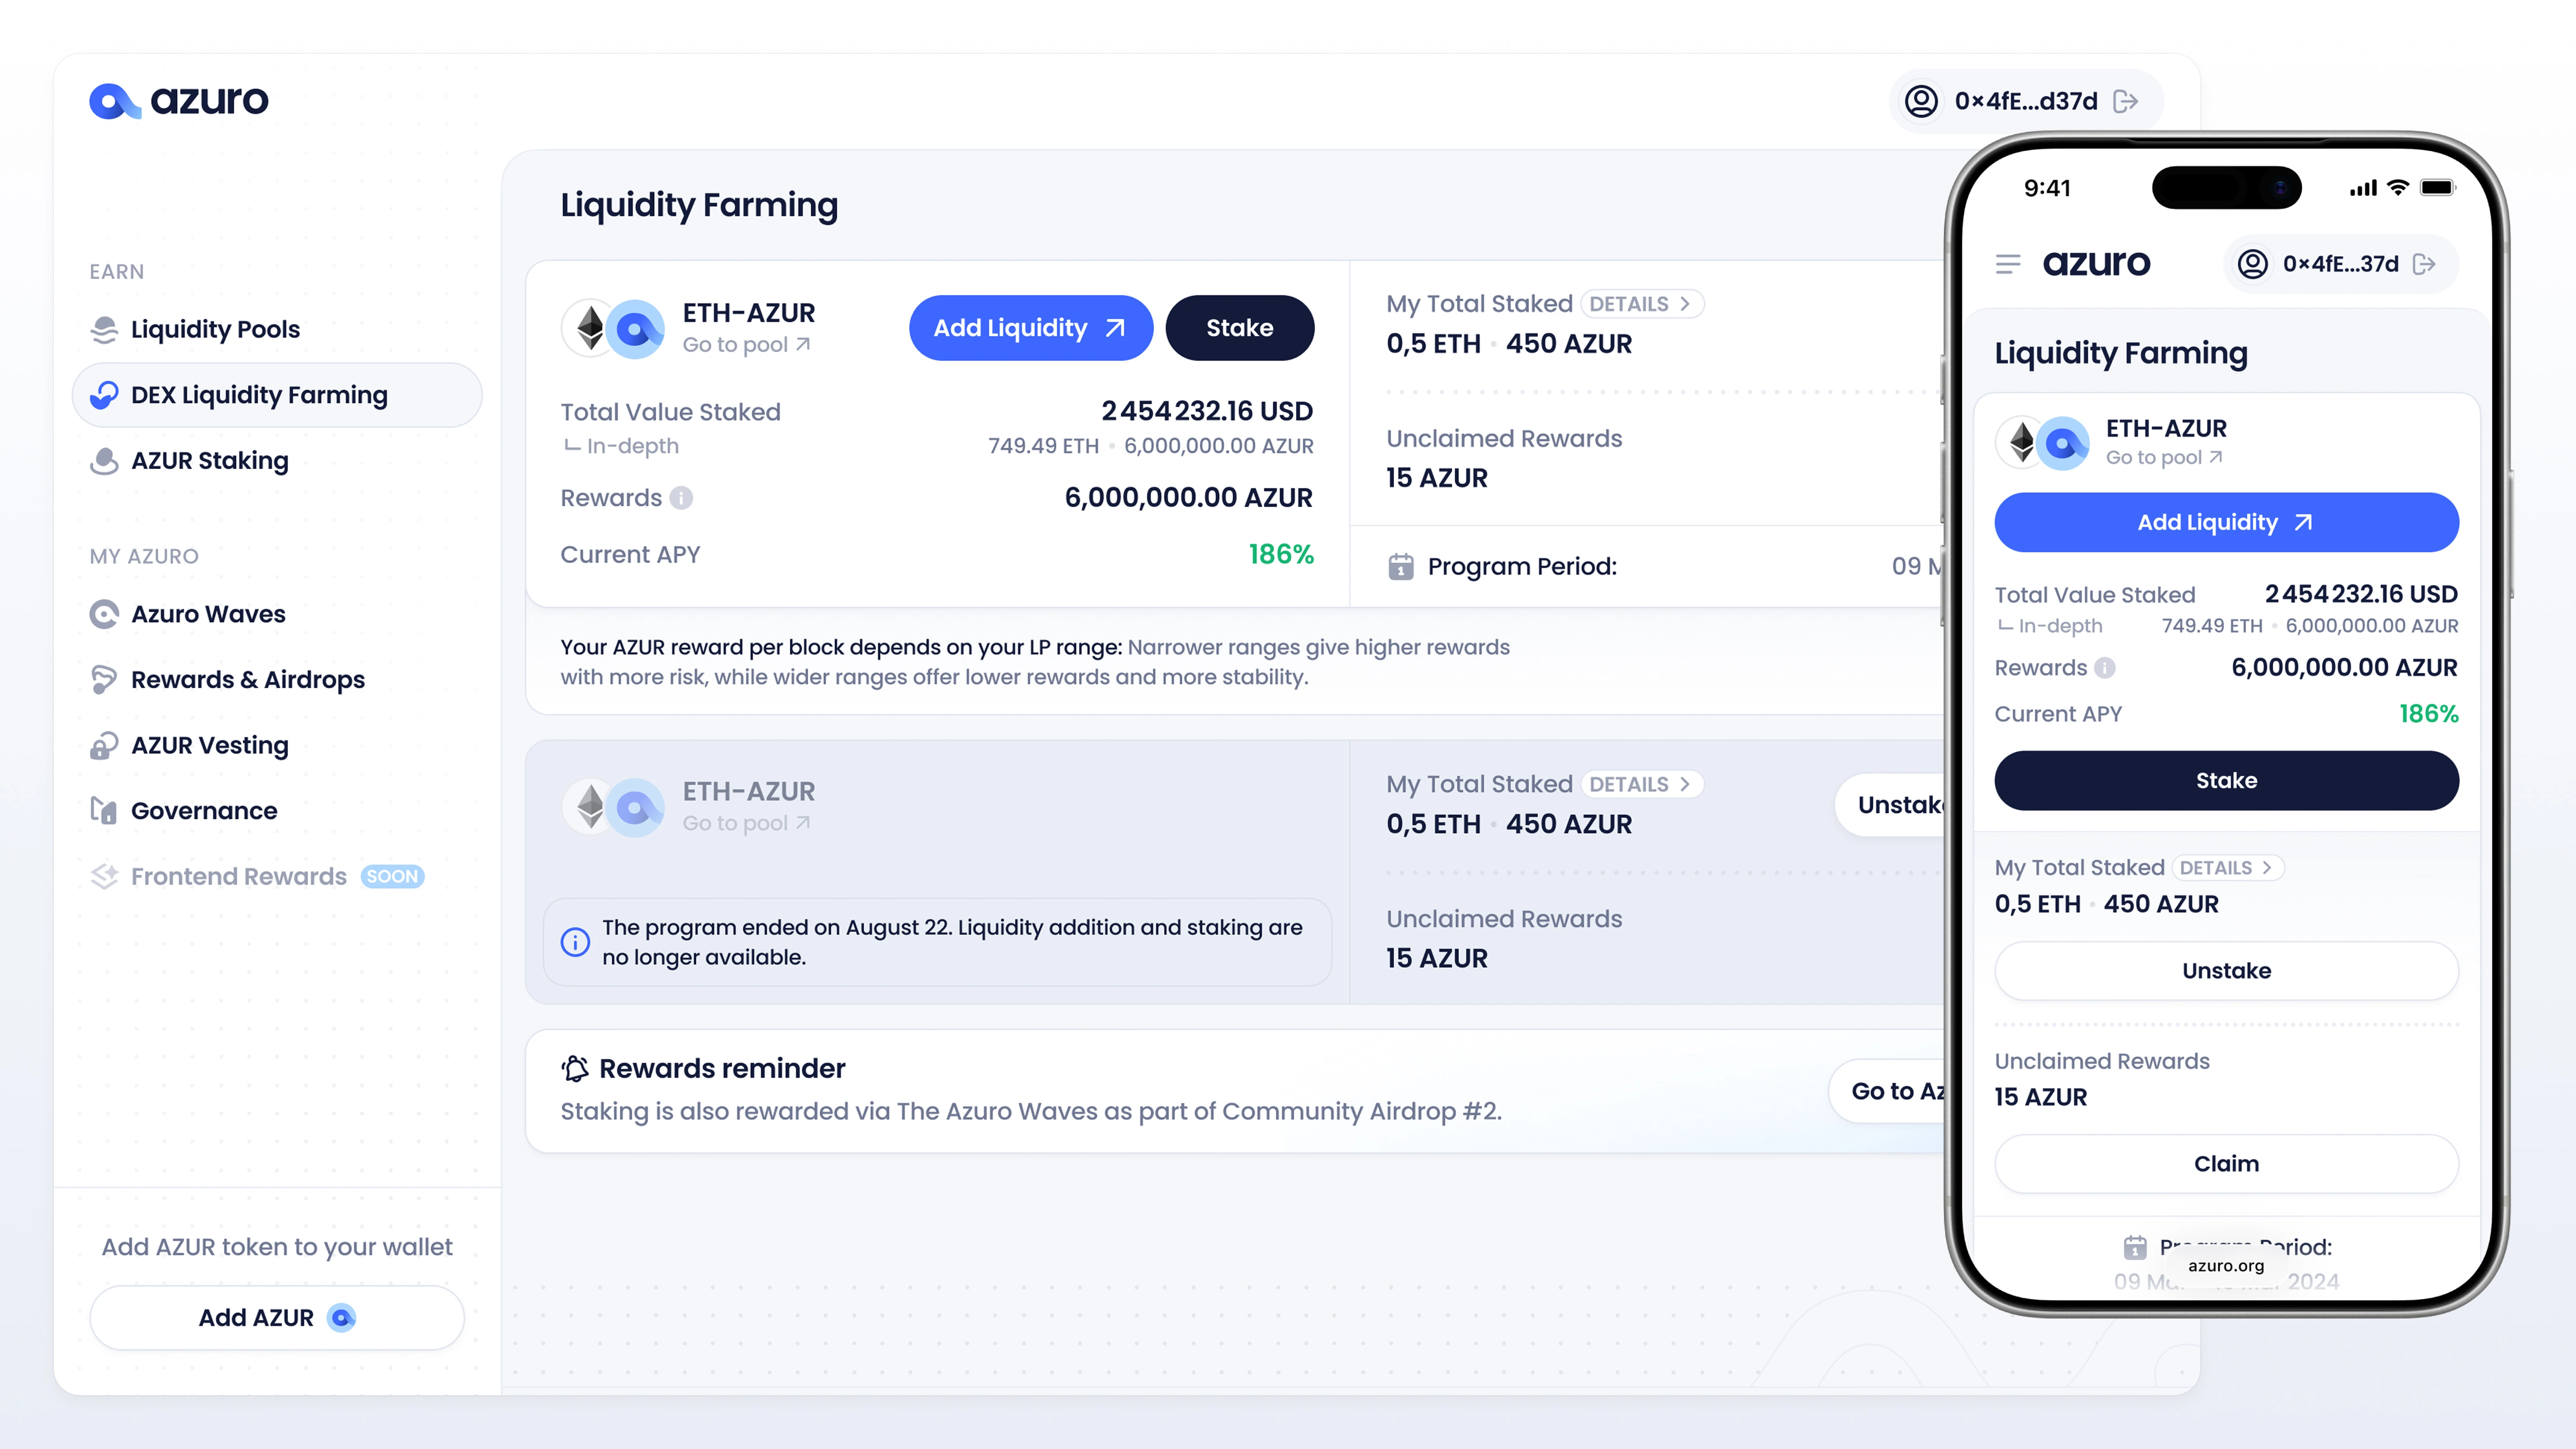Follow Go to pool link in active card
This screenshot has height=1449, width=2576.
tap(746, 345)
